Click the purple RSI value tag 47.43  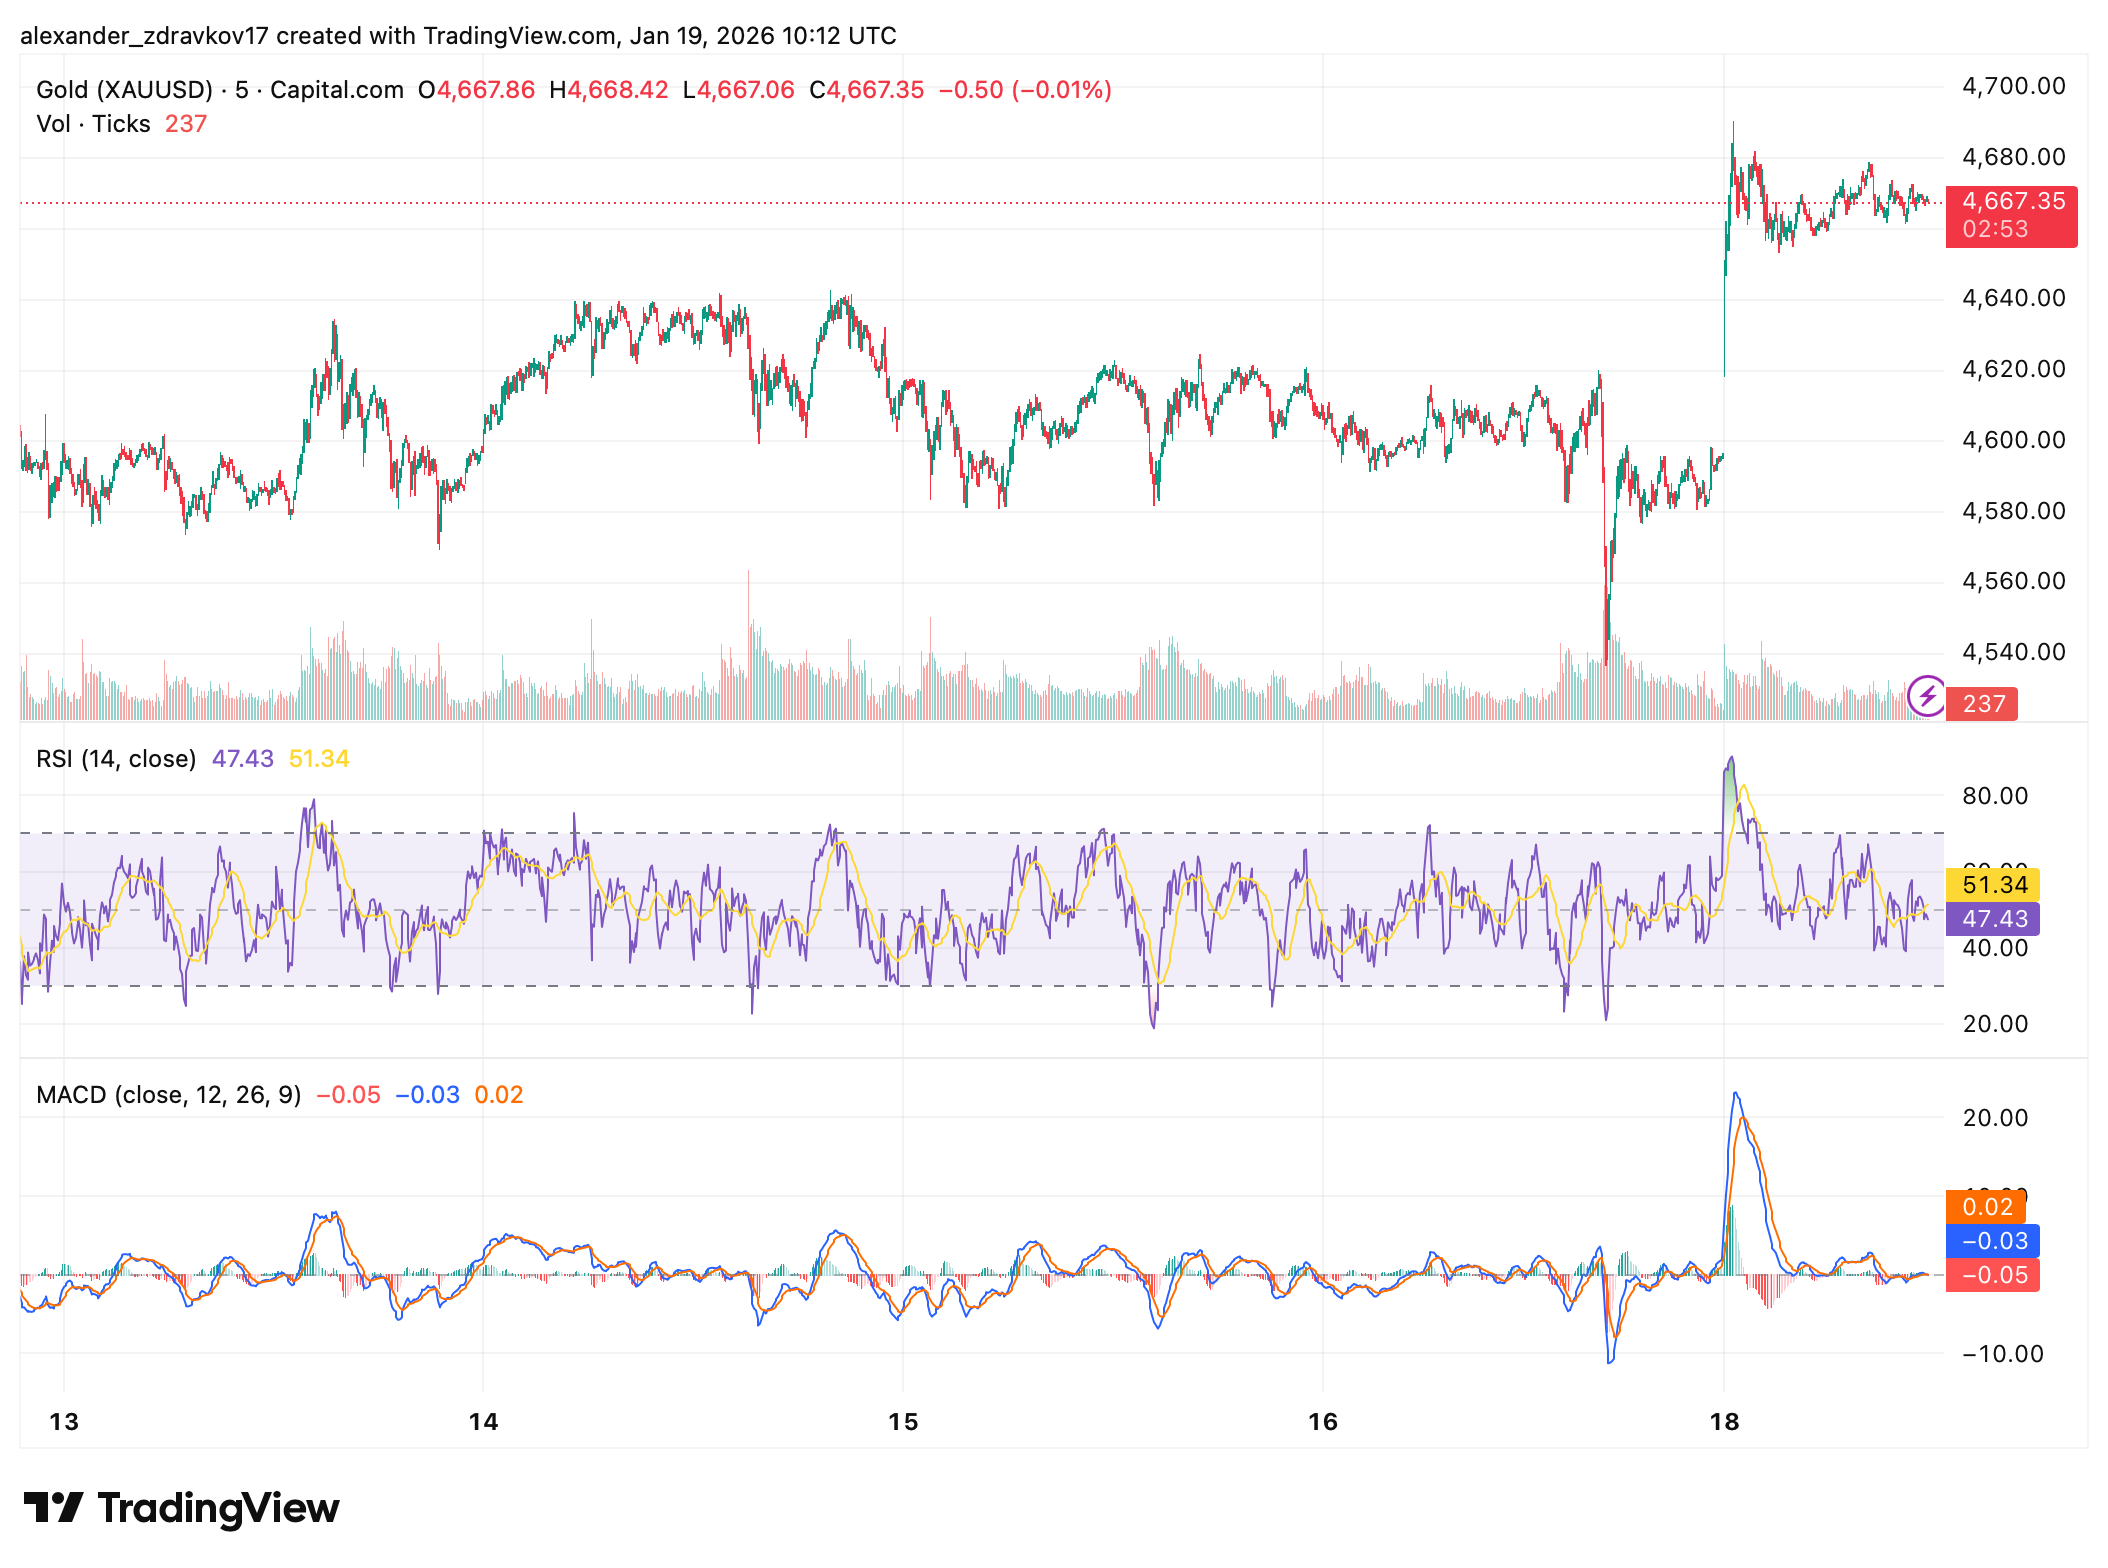point(1993,918)
